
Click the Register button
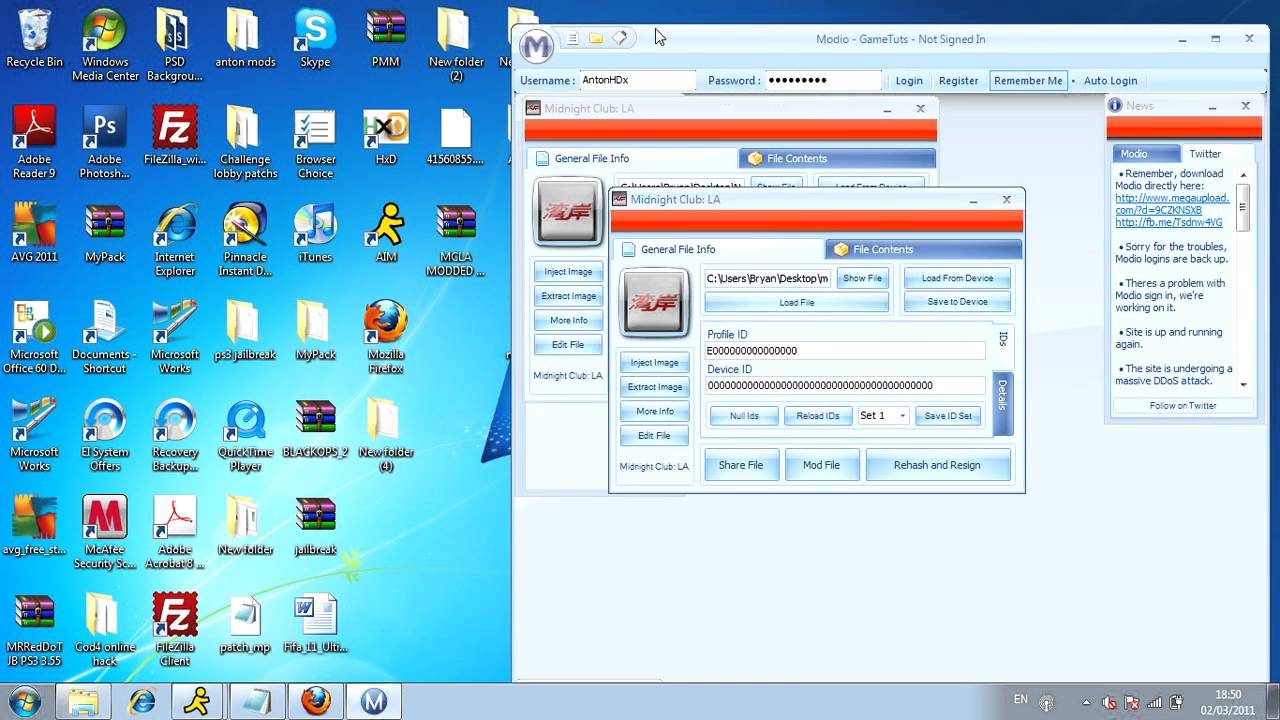tap(958, 81)
